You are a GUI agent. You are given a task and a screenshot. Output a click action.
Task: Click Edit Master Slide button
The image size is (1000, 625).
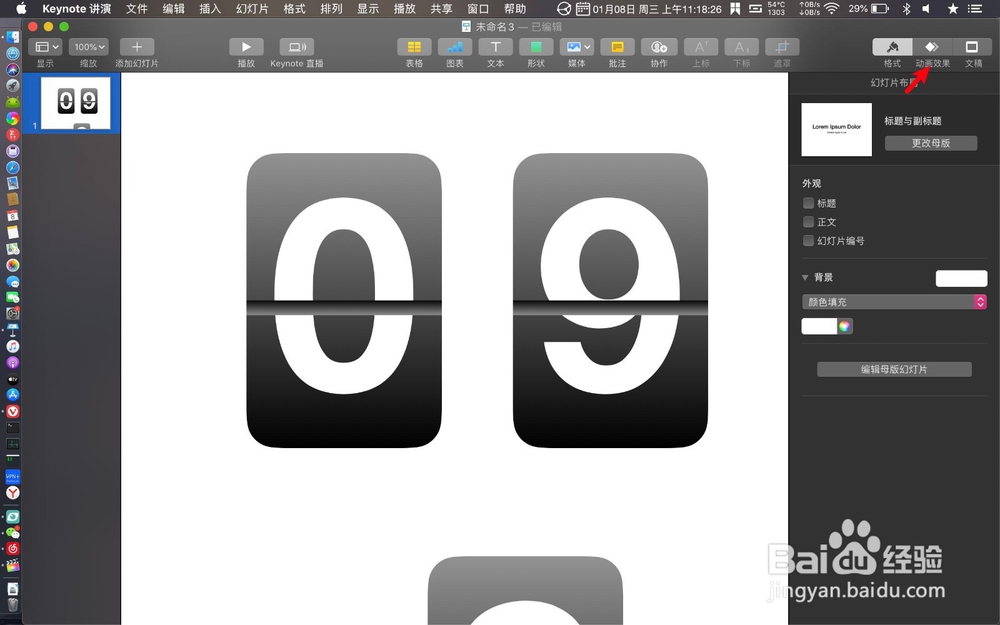click(894, 369)
